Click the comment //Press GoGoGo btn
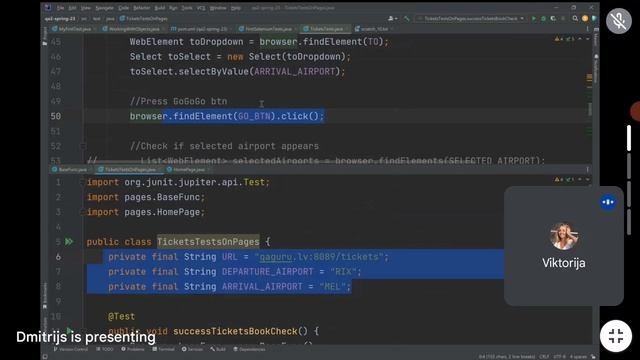This screenshot has width=640, height=360. pos(178,101)
